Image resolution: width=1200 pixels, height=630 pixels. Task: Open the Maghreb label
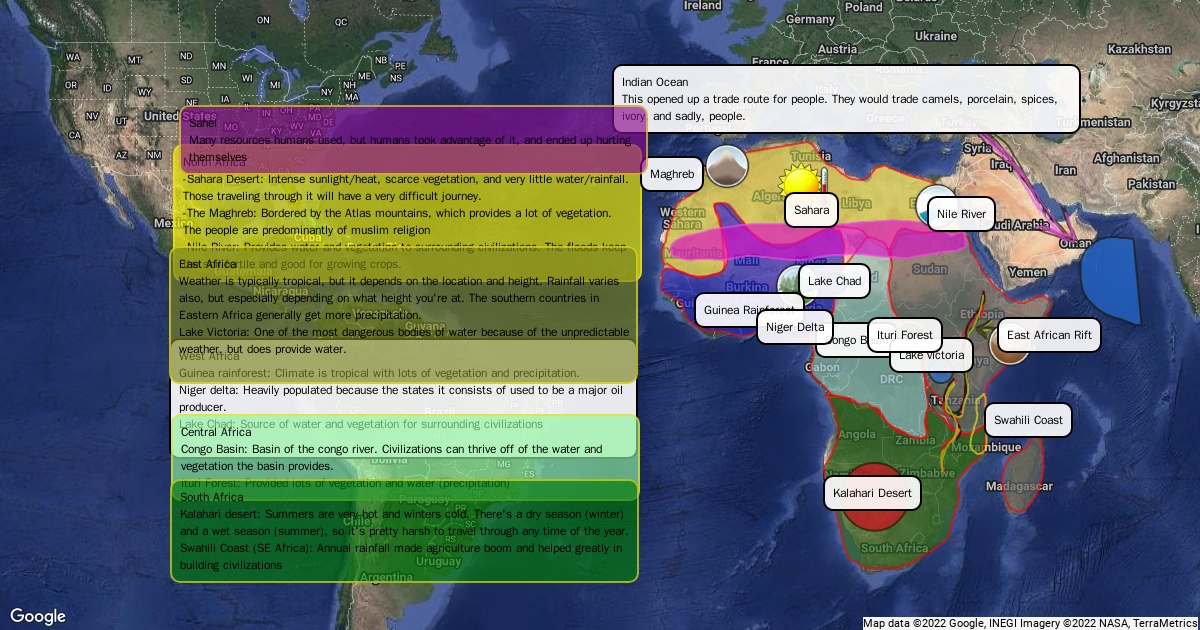click(672, 174)
